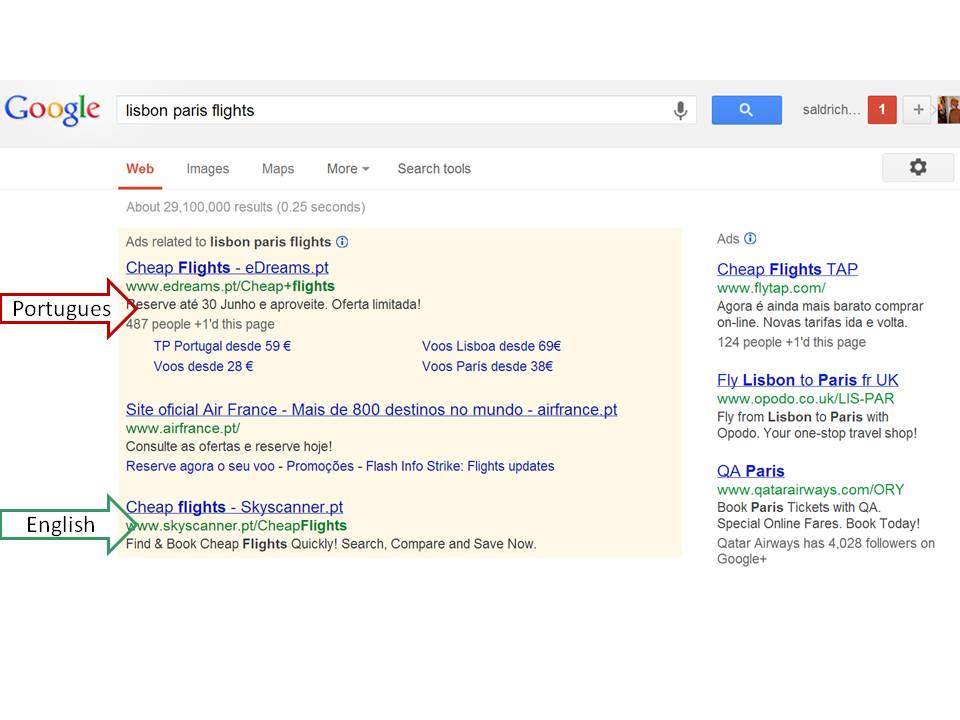Select the Web tab

tap(140, 169)
